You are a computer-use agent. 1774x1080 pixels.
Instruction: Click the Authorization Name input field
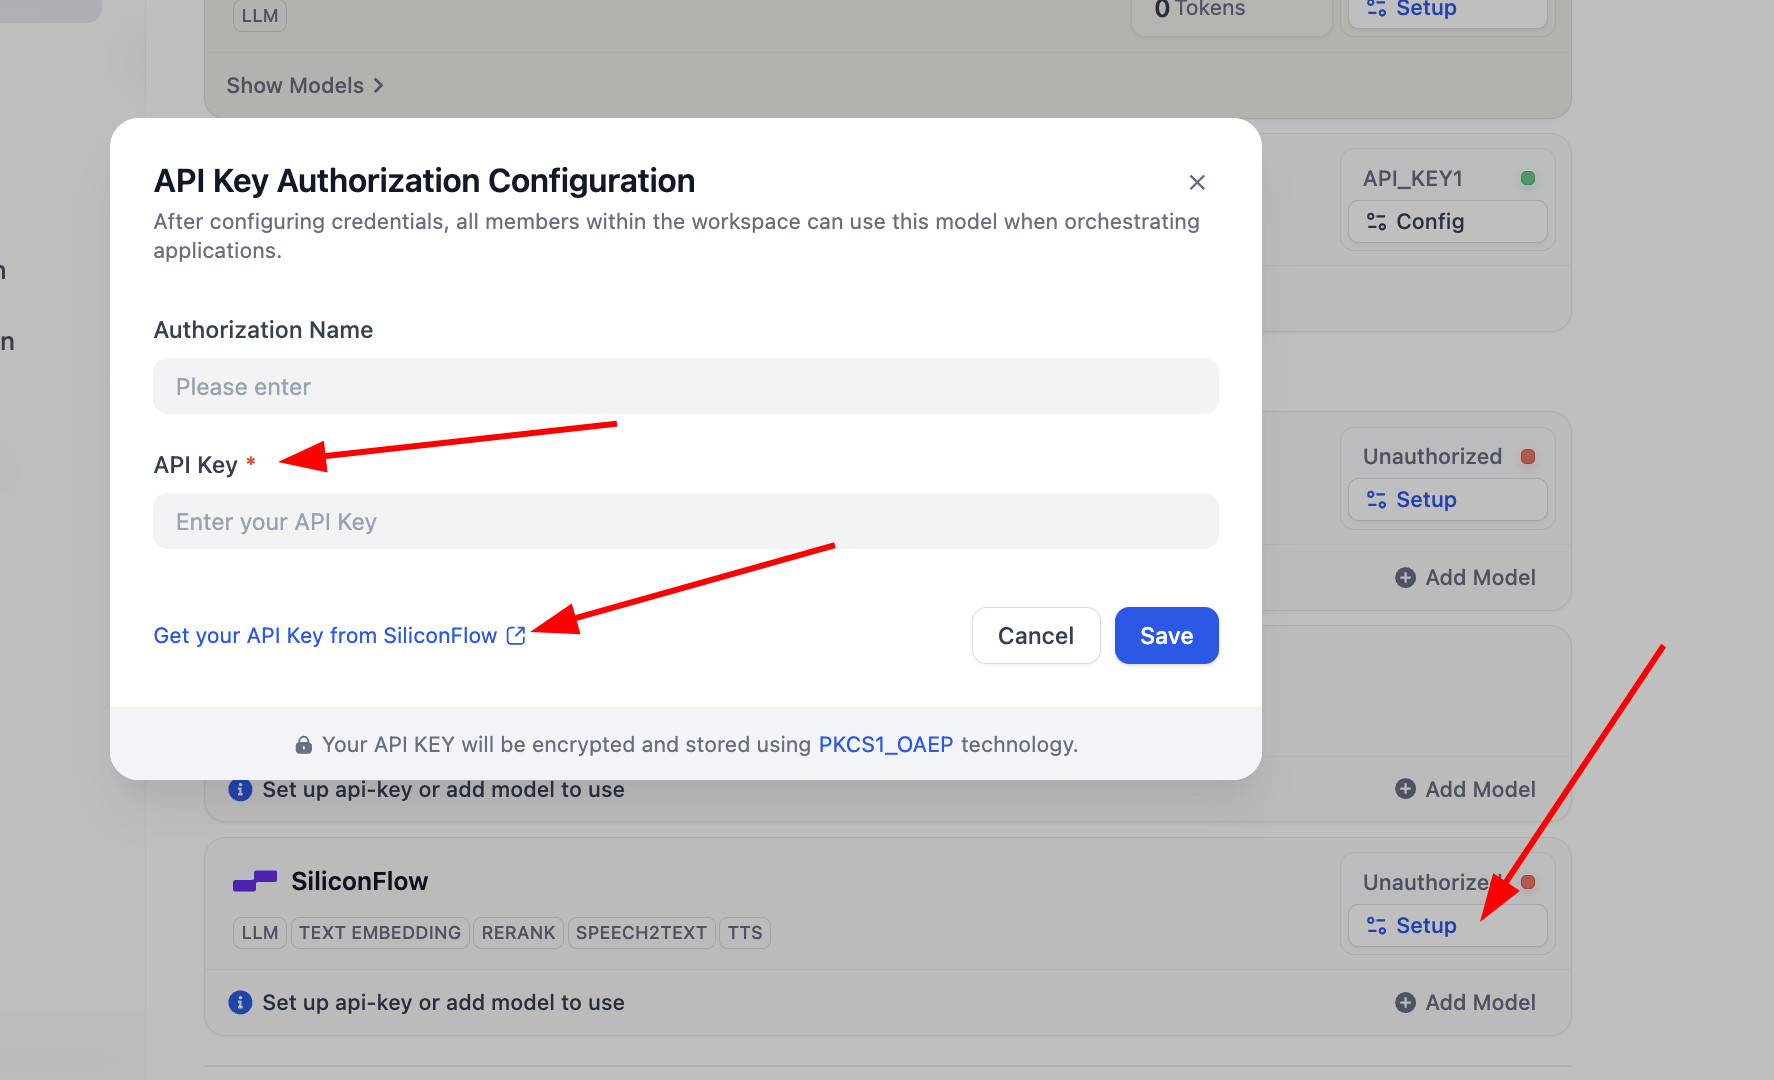(x=685, y=387)
